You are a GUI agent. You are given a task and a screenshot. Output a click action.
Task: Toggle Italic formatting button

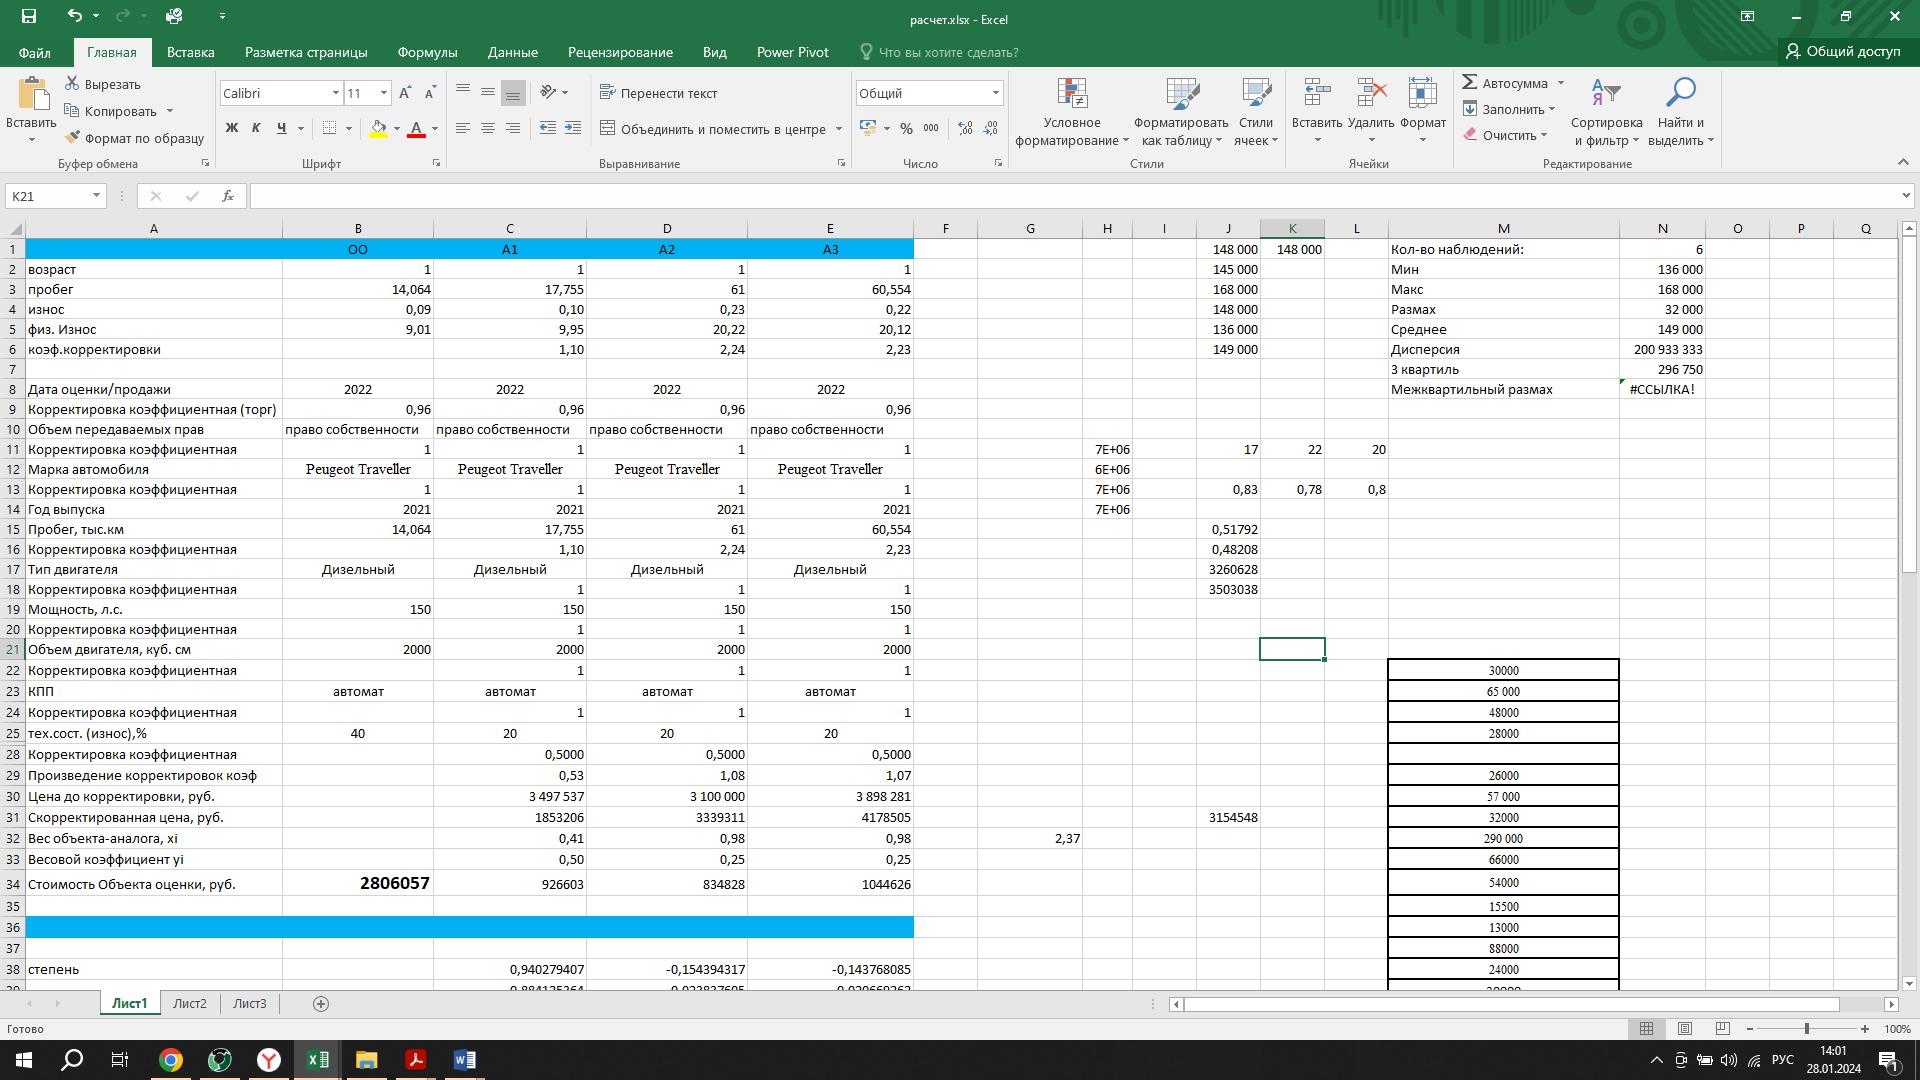[256, 129]
